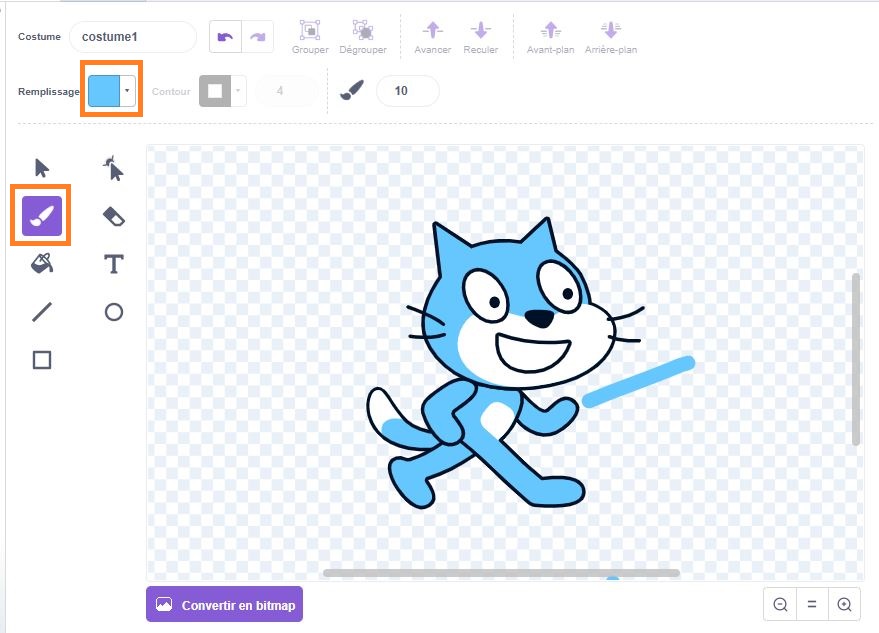Screen dimensions: 879x633
Task: Click Convertir en bitmap button
Action: click(x=224, y=604)
